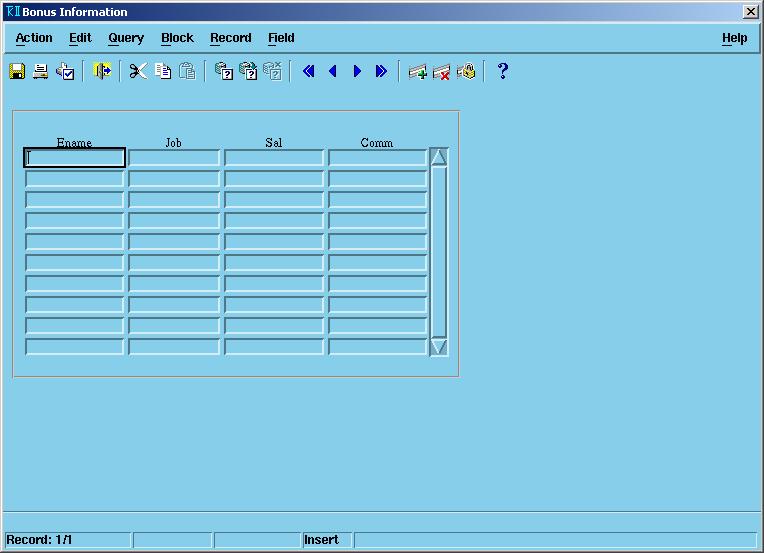The image size is (764, 553).
Task: Click the Copy toolbar icon
Action: click(x=163, y=71)
